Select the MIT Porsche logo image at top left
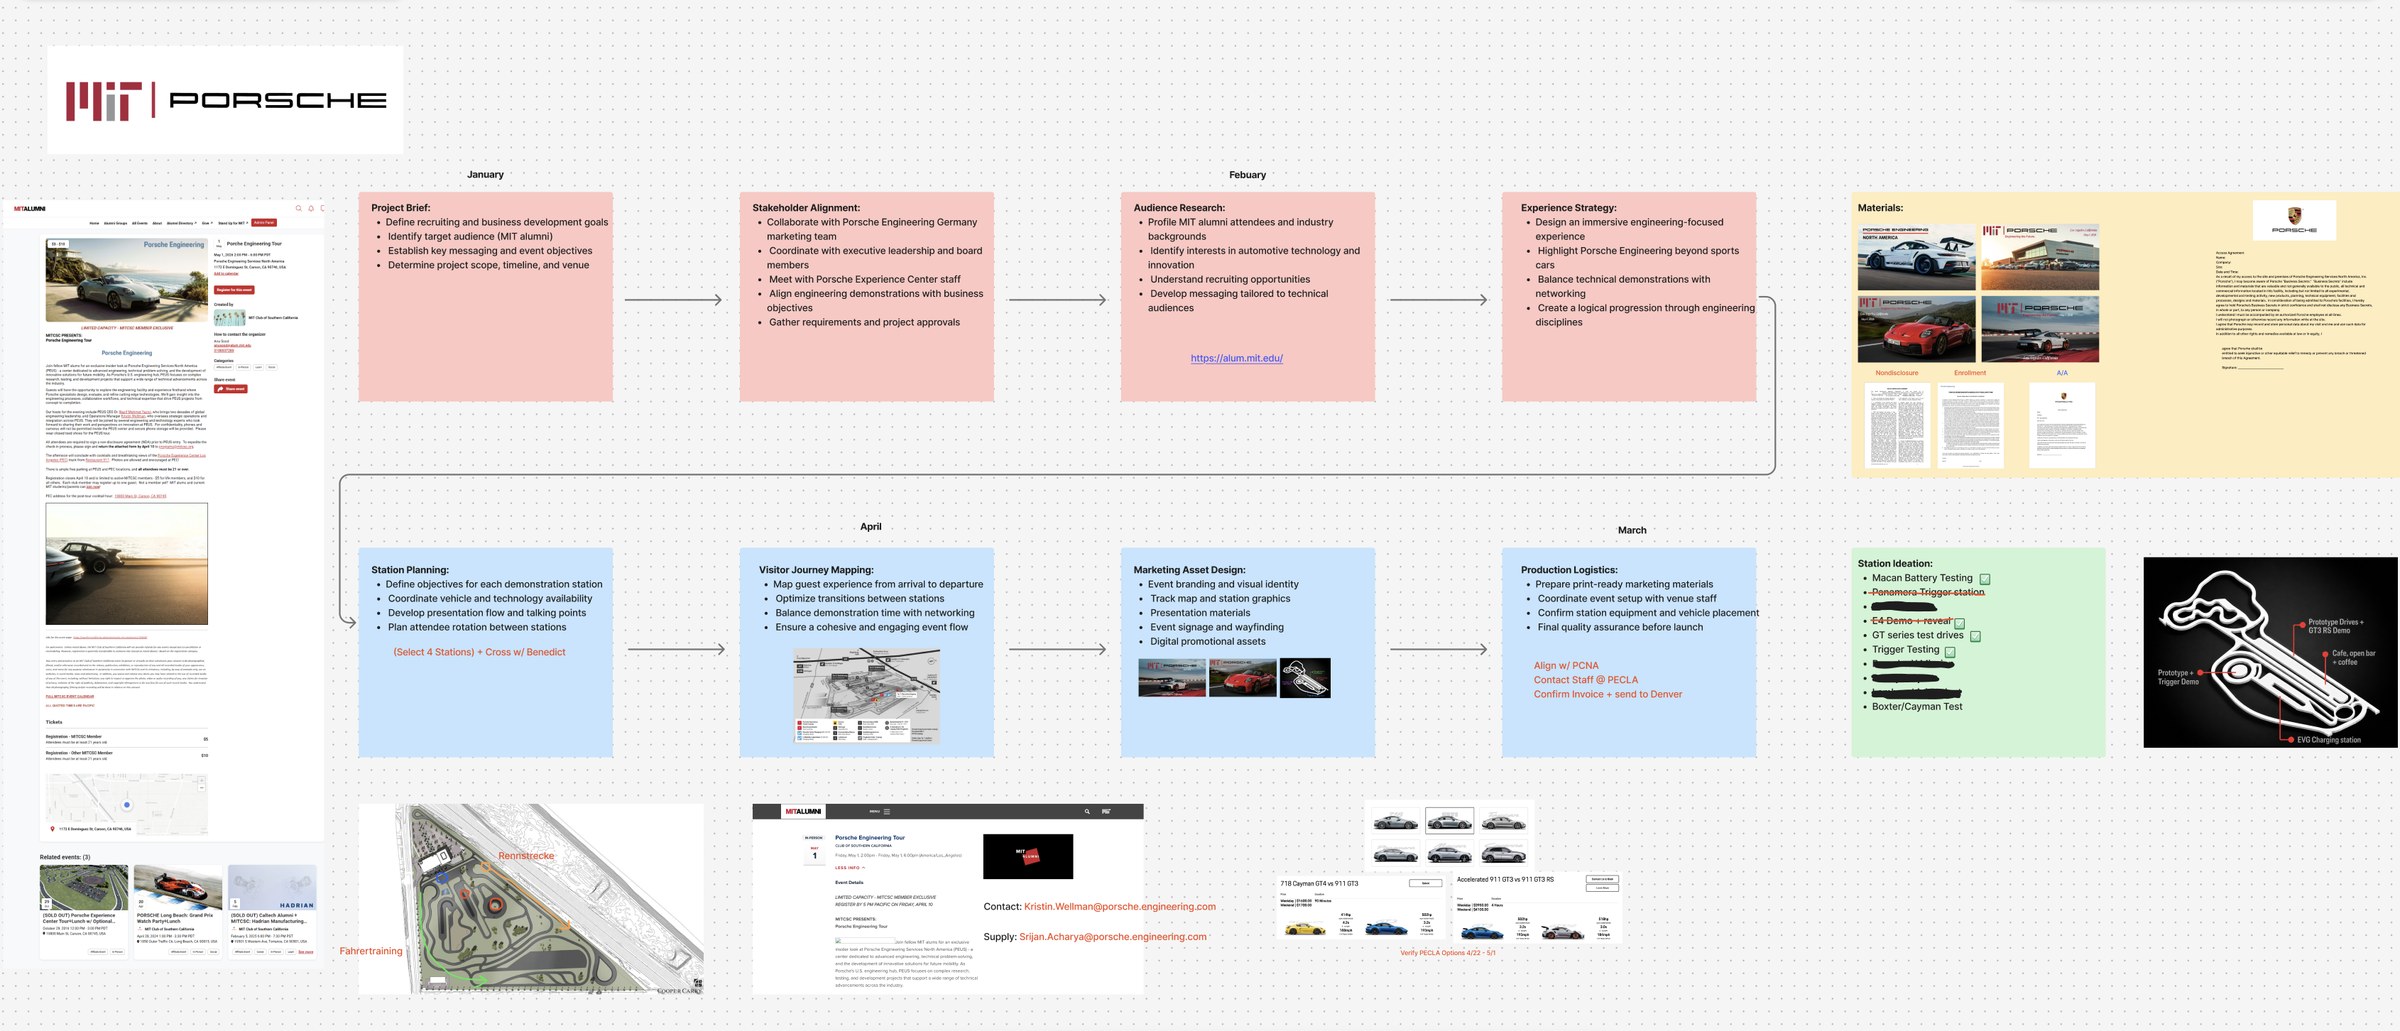Screen dimensions: 2400x1031 point(226,100)
